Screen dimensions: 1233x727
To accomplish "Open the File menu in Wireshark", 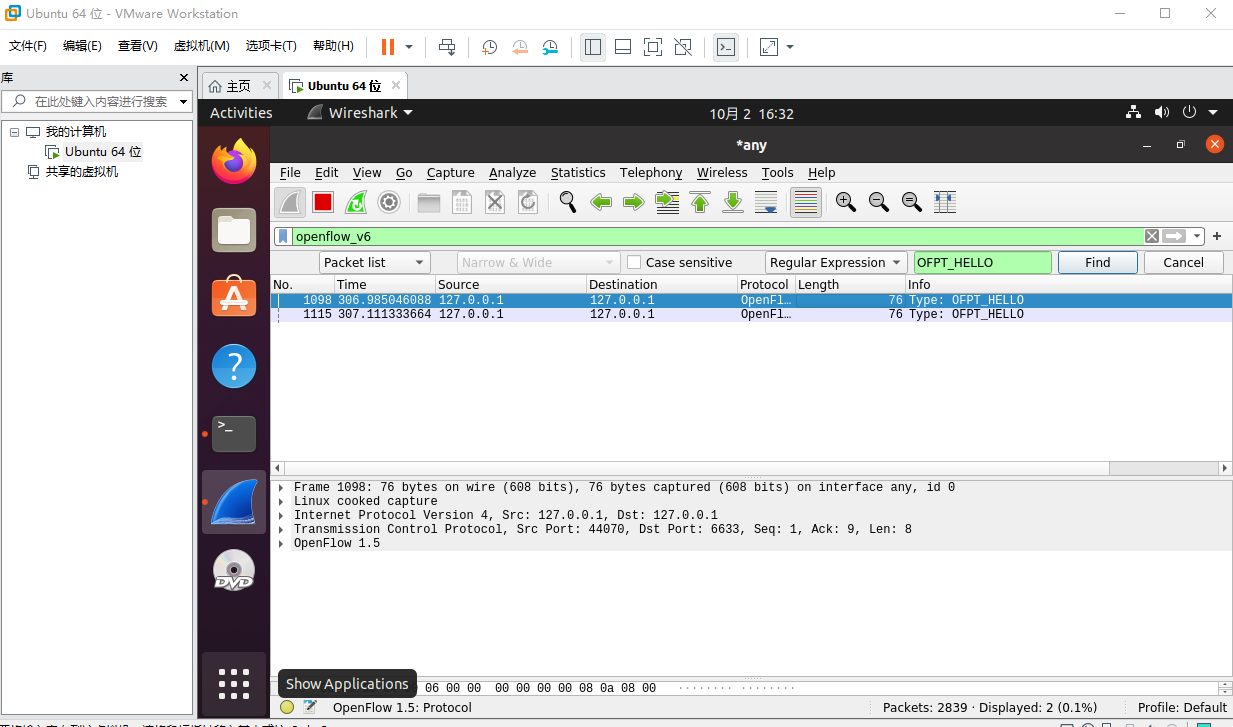I will 290,172.
